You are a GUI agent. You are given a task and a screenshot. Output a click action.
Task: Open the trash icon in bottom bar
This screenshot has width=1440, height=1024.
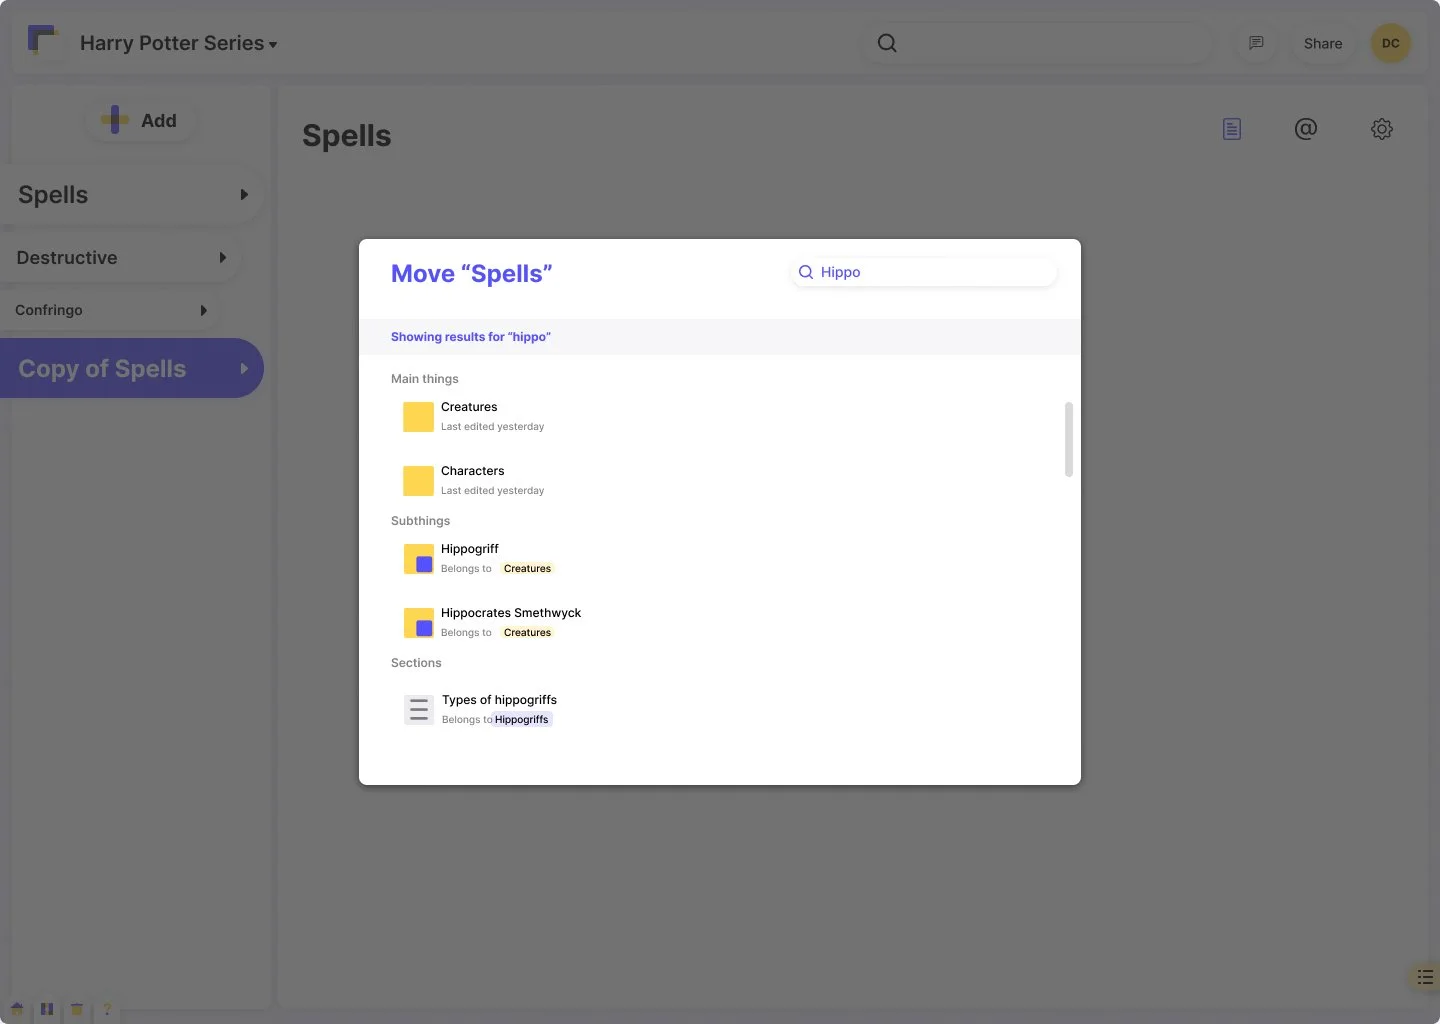point(77,1009)
